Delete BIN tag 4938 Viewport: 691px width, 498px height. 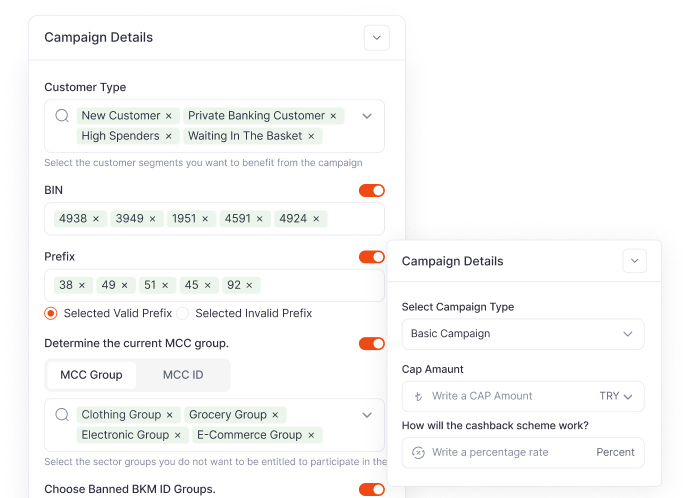tap(96, 219)
